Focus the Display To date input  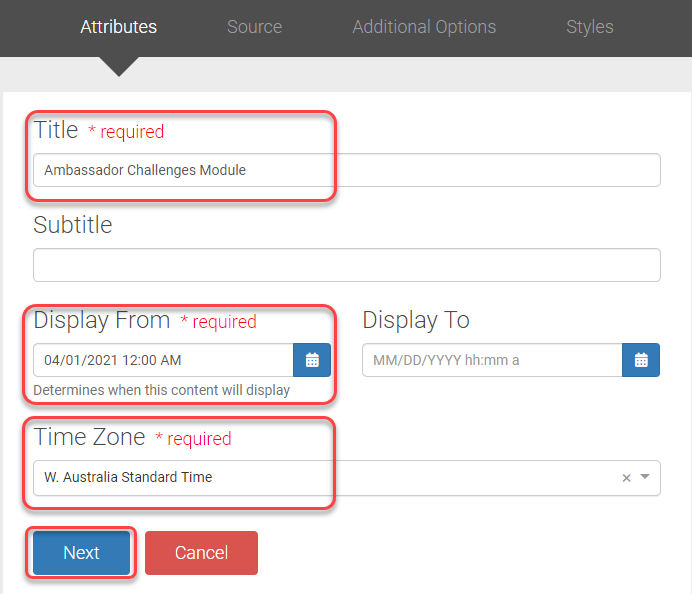click(x=492, y=360)
